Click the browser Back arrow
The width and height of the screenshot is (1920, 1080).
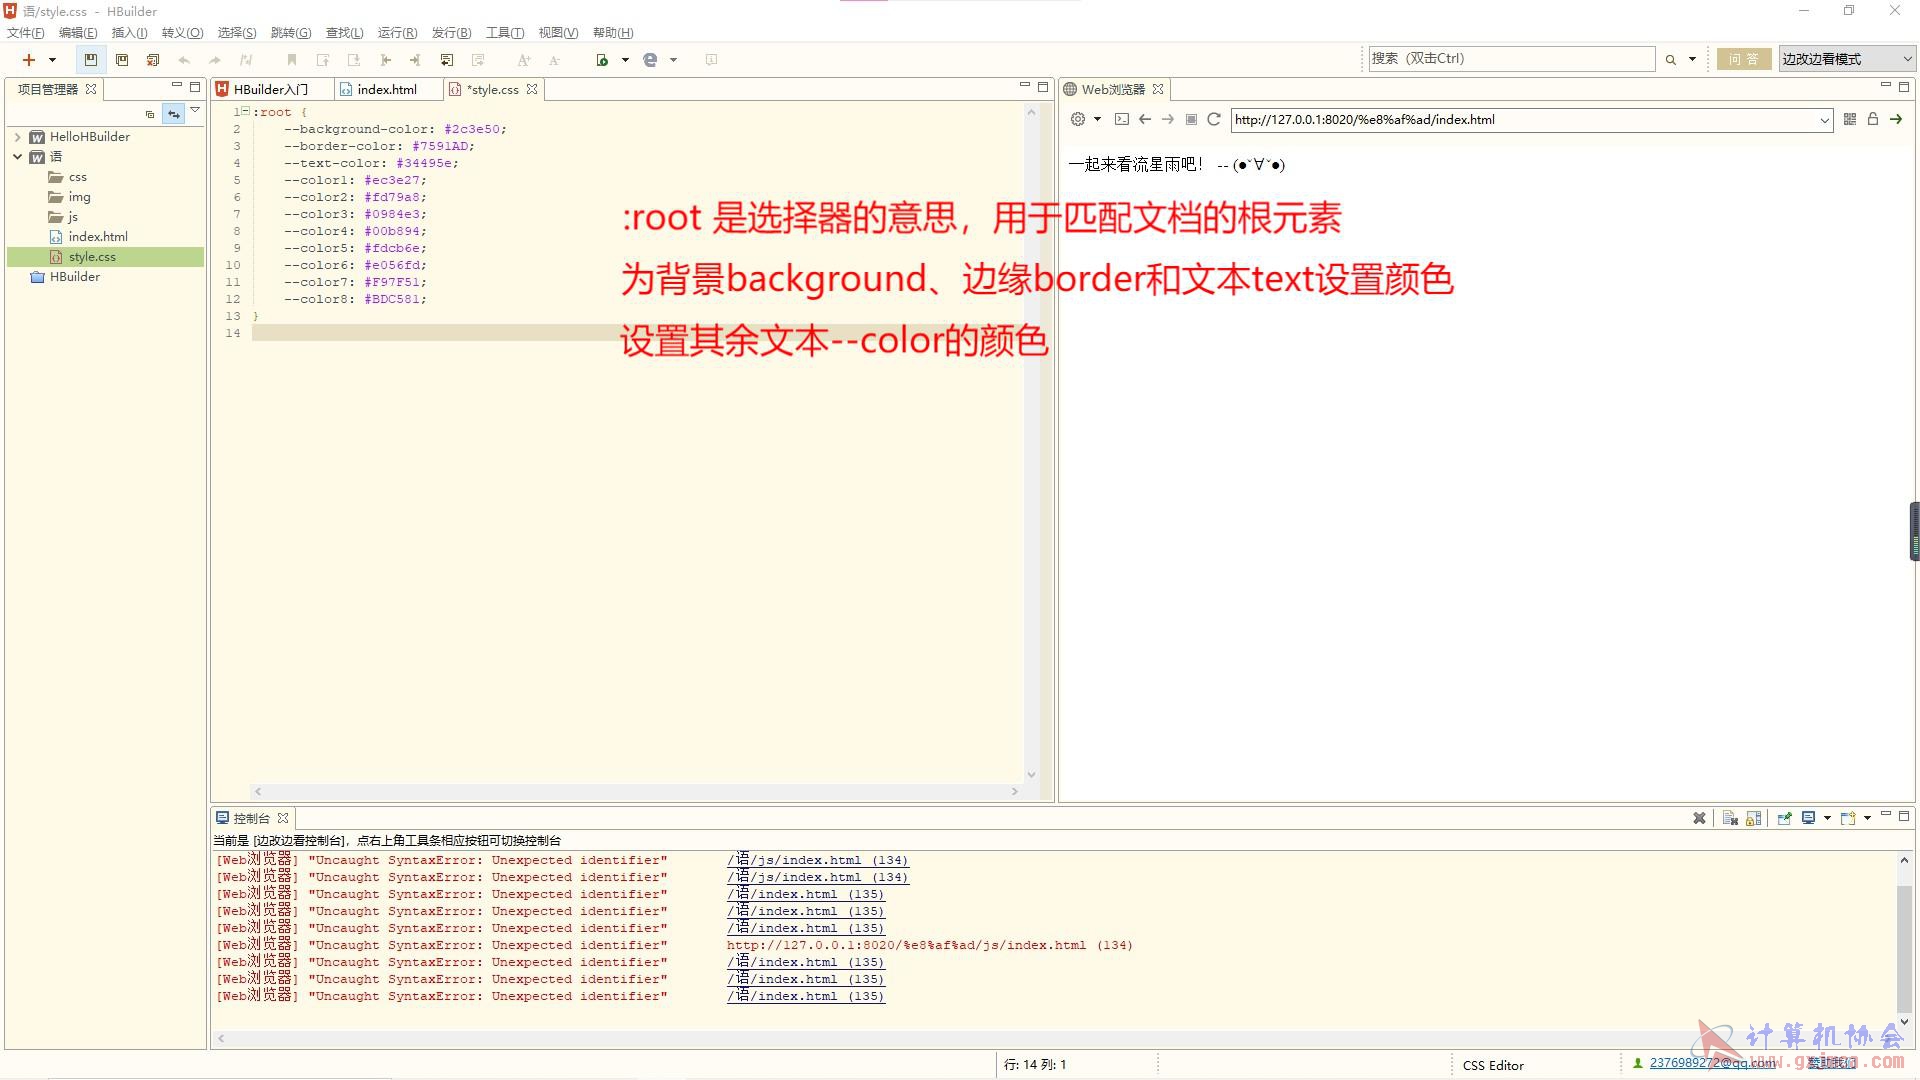click(x=1144, y=119)
